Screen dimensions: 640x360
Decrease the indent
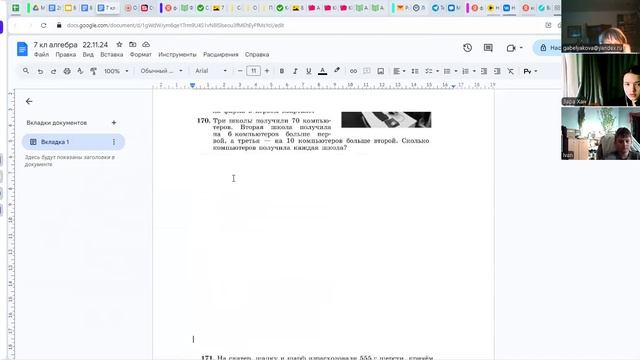pos(484,71)
